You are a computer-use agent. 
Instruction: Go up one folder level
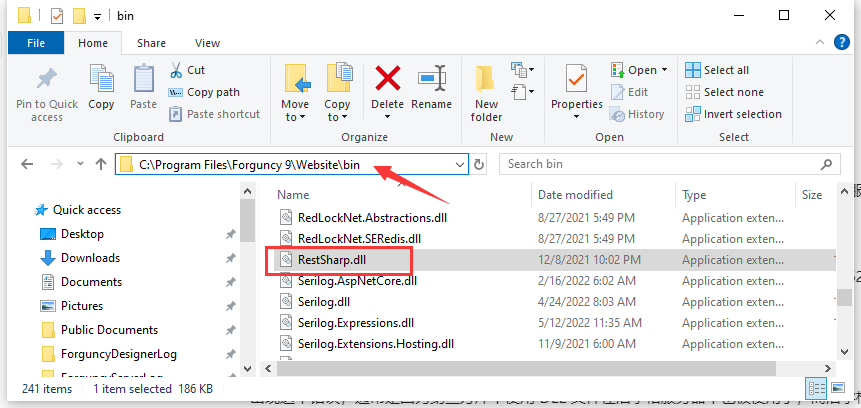(100, 164)
